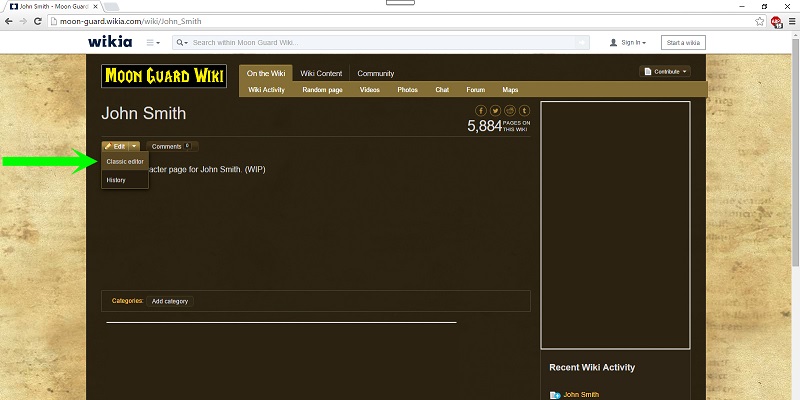Viewport: 800px width, 400px height.
Task: Open the Sign In dropdown
Action: 628,43
